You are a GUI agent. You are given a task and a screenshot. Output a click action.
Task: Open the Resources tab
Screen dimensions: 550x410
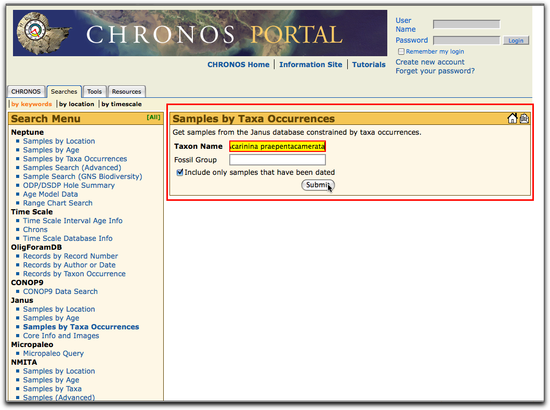click(x=126, y=92)
